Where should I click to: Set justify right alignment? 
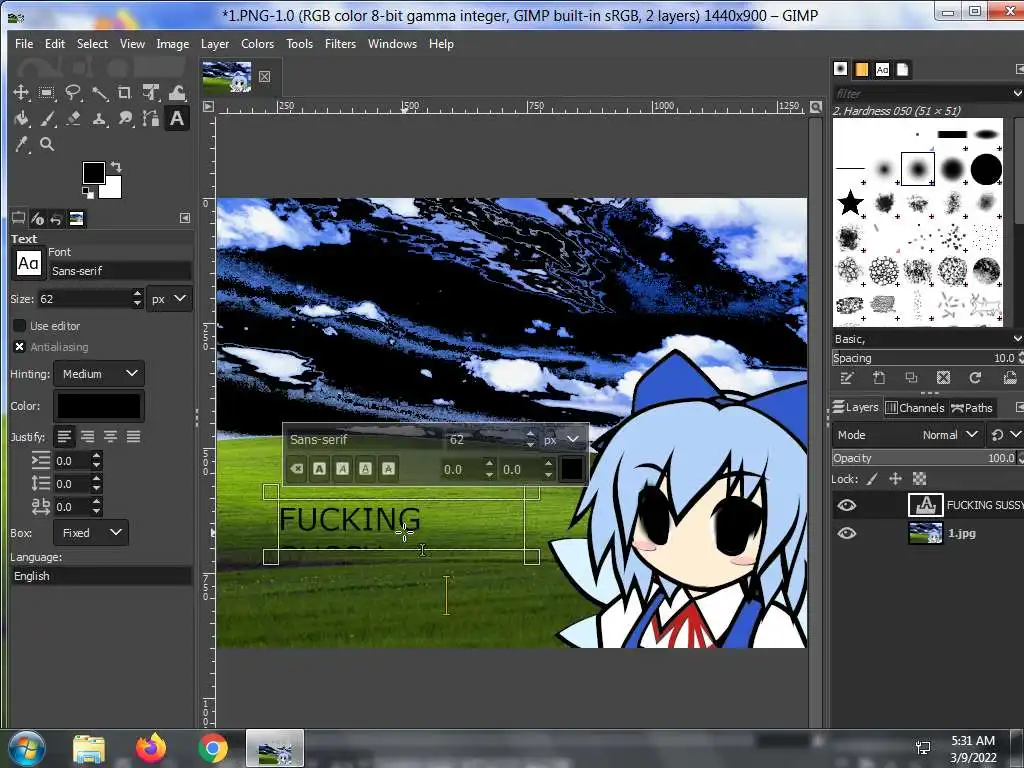click(x=88, y=437)
